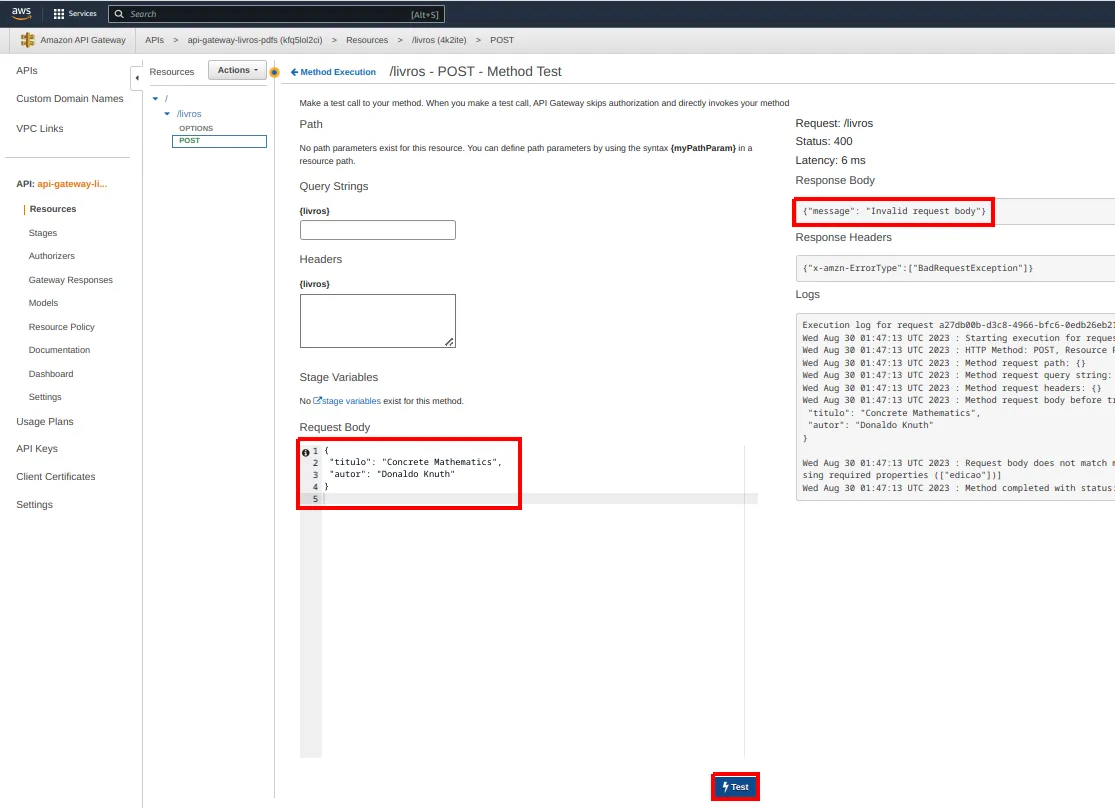The width and height of the screenshot is (1115, 808).
Task: Open the /livros resource in the tree
Action: click(189, 114)
